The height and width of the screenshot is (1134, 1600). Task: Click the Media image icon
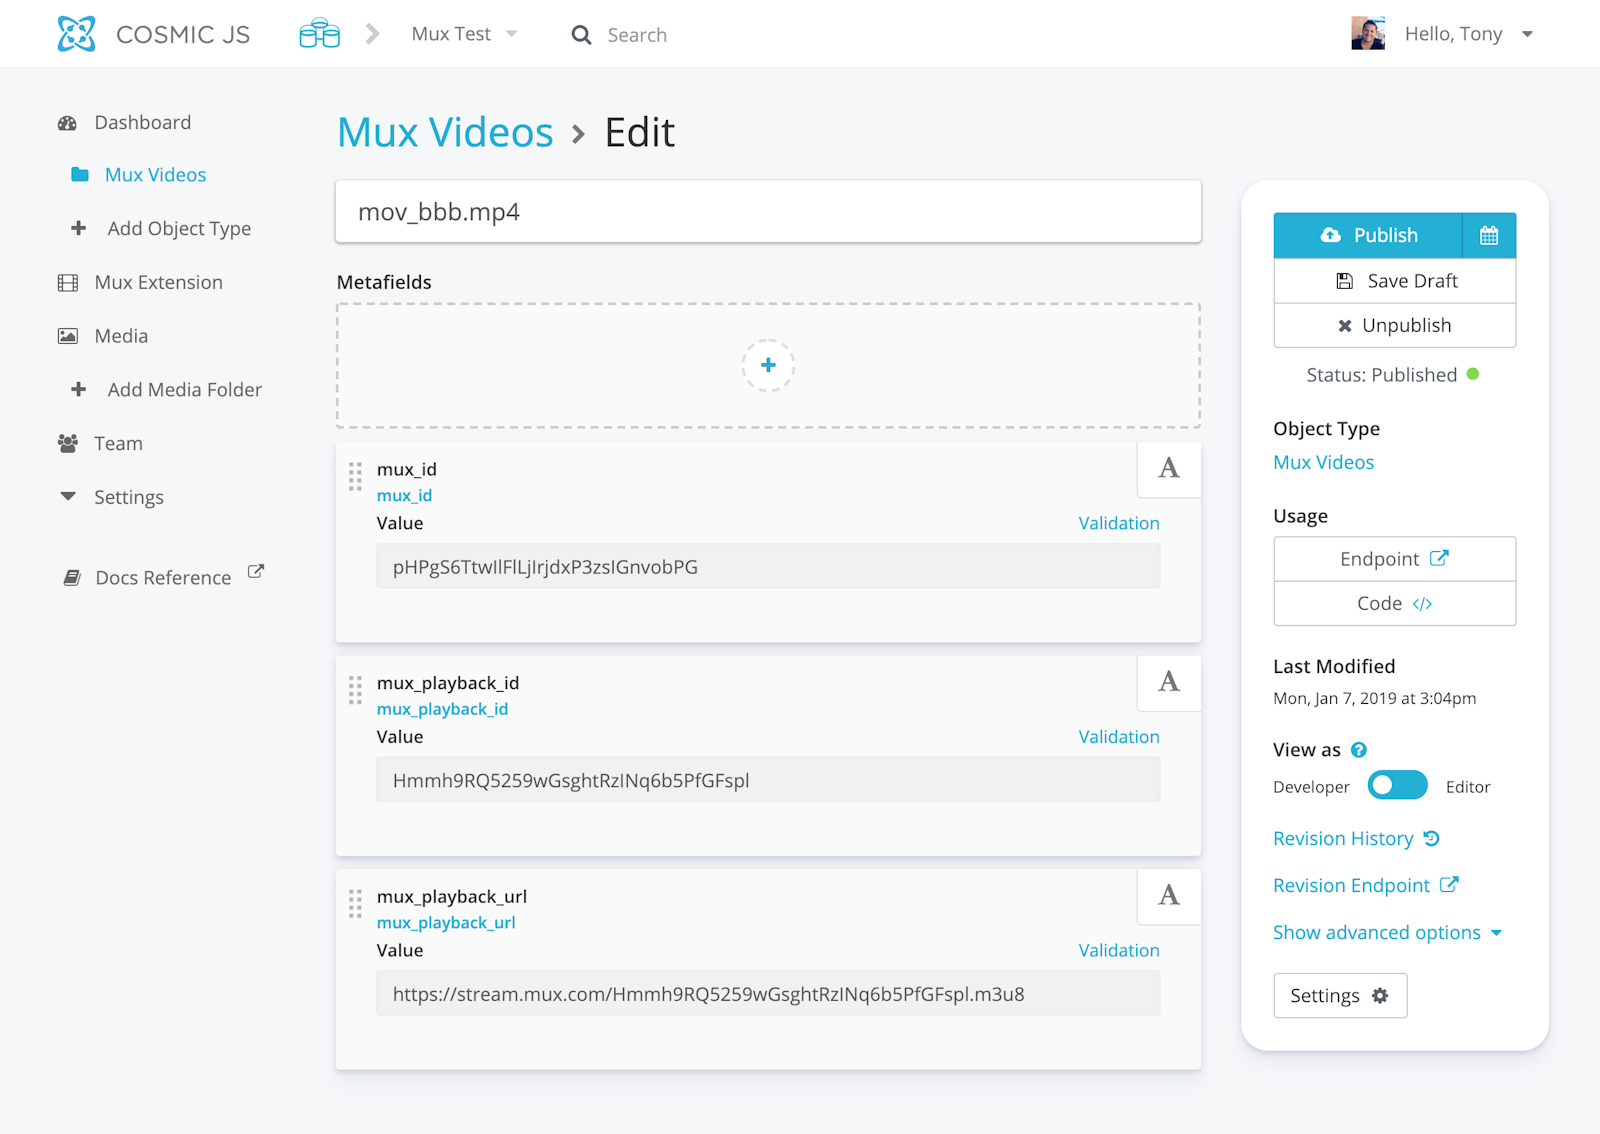coord(68,336)
